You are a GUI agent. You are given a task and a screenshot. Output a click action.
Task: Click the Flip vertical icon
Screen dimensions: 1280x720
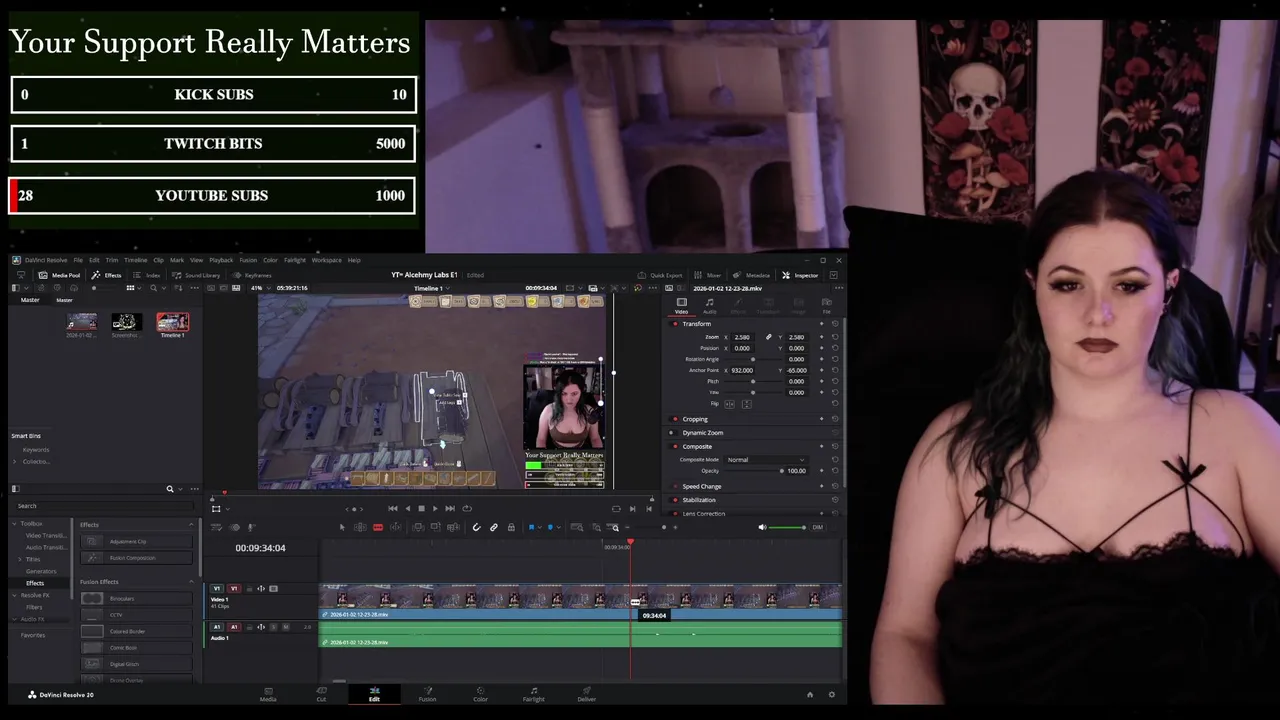coord(747,404)
